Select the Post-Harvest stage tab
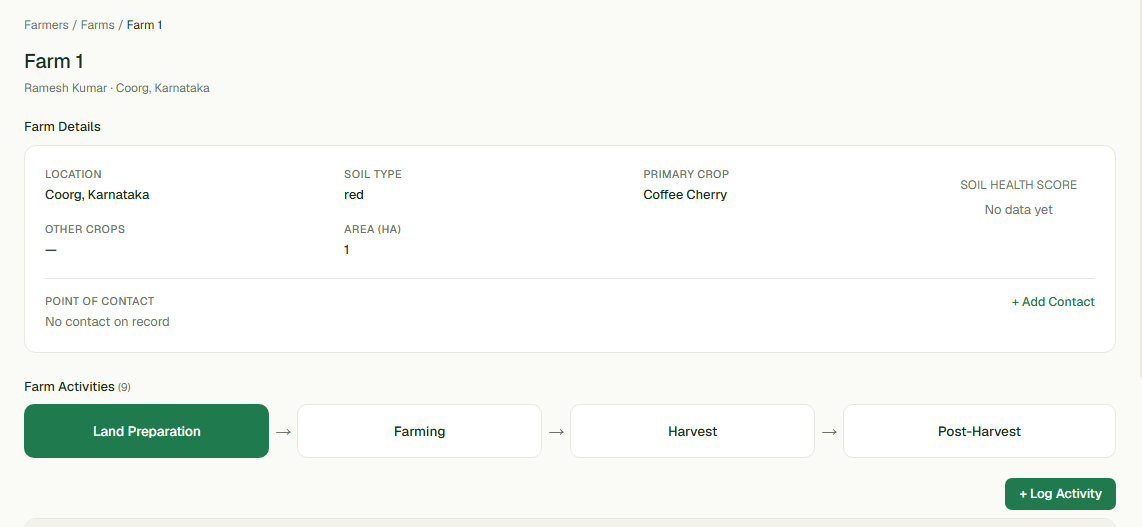 [x=979, y=431]
